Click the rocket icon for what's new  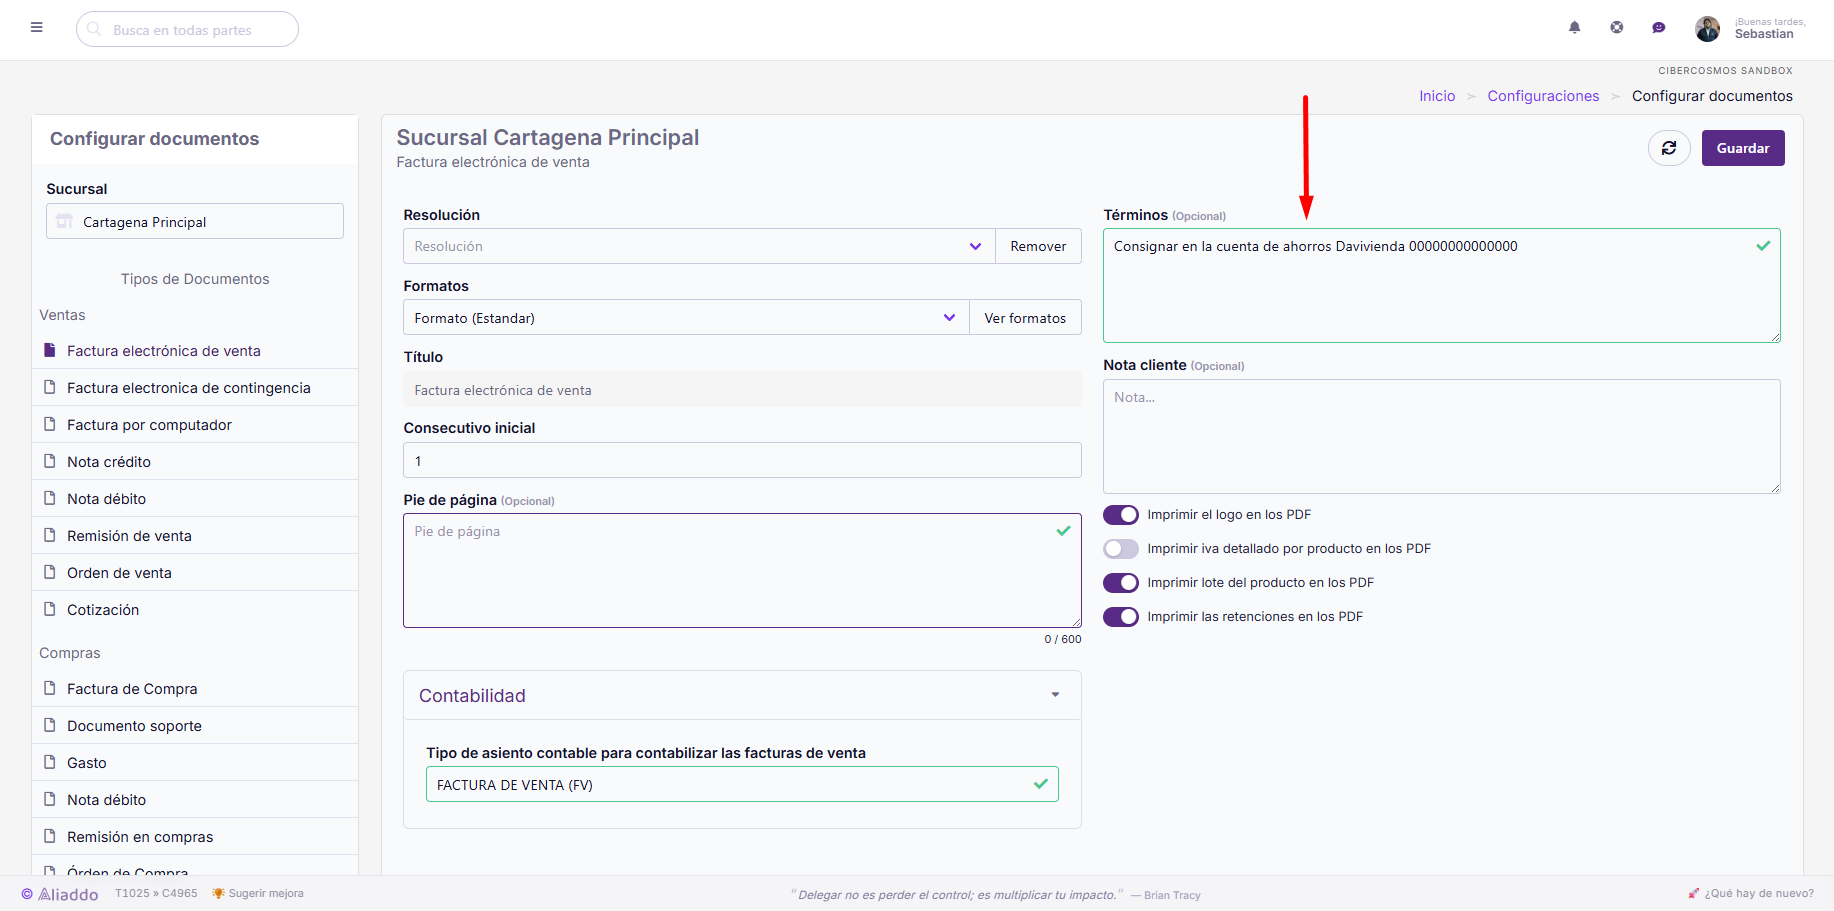click(1693, 893)
